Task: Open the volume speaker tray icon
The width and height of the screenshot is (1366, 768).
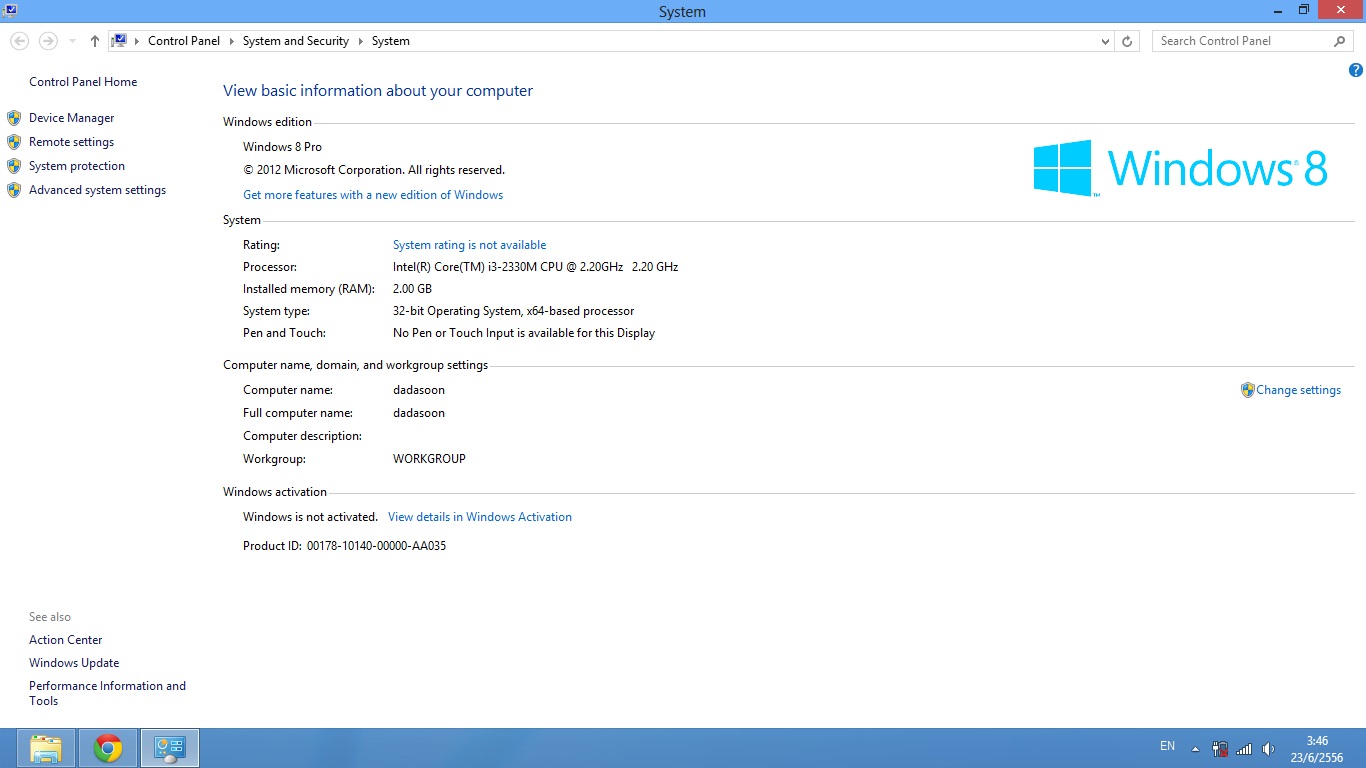Action: 1269,748
